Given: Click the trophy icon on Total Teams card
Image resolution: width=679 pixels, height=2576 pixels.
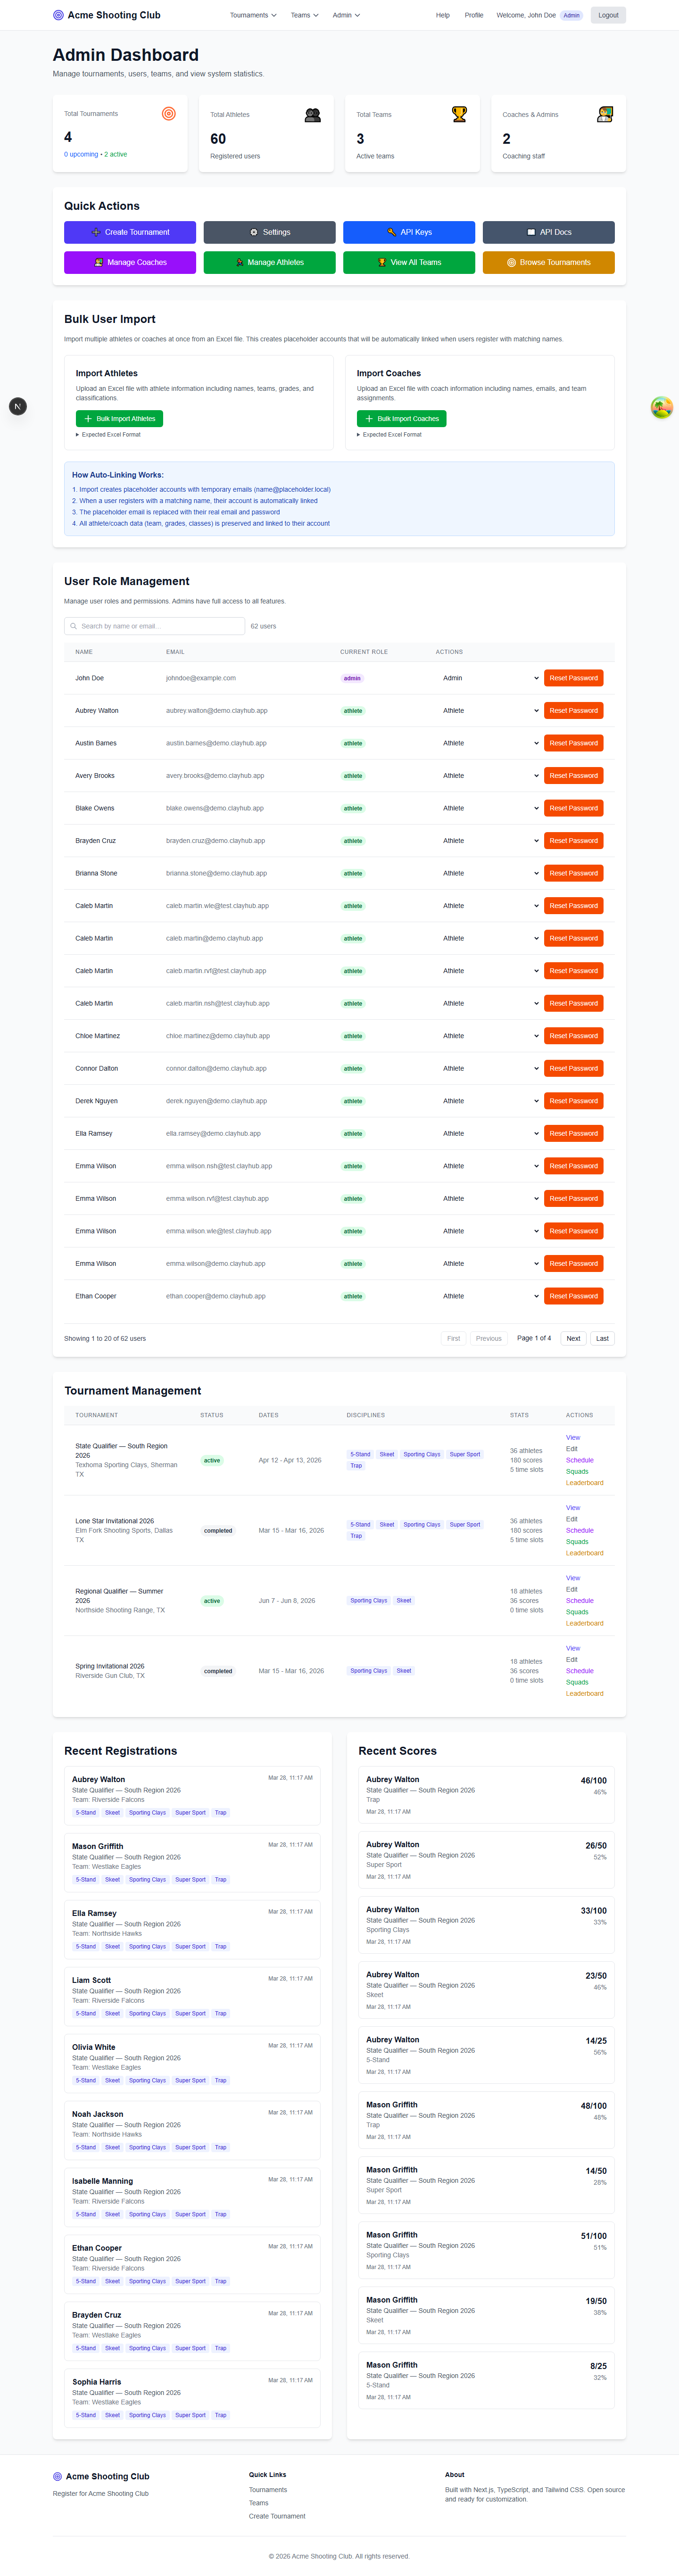Looking at the screenshot, I should [x=459, y=115].
